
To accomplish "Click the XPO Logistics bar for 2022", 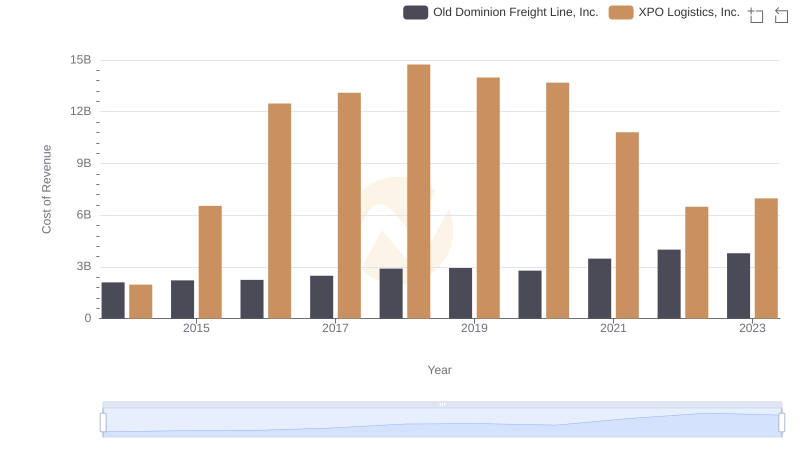I will click(x=696, y=263).
